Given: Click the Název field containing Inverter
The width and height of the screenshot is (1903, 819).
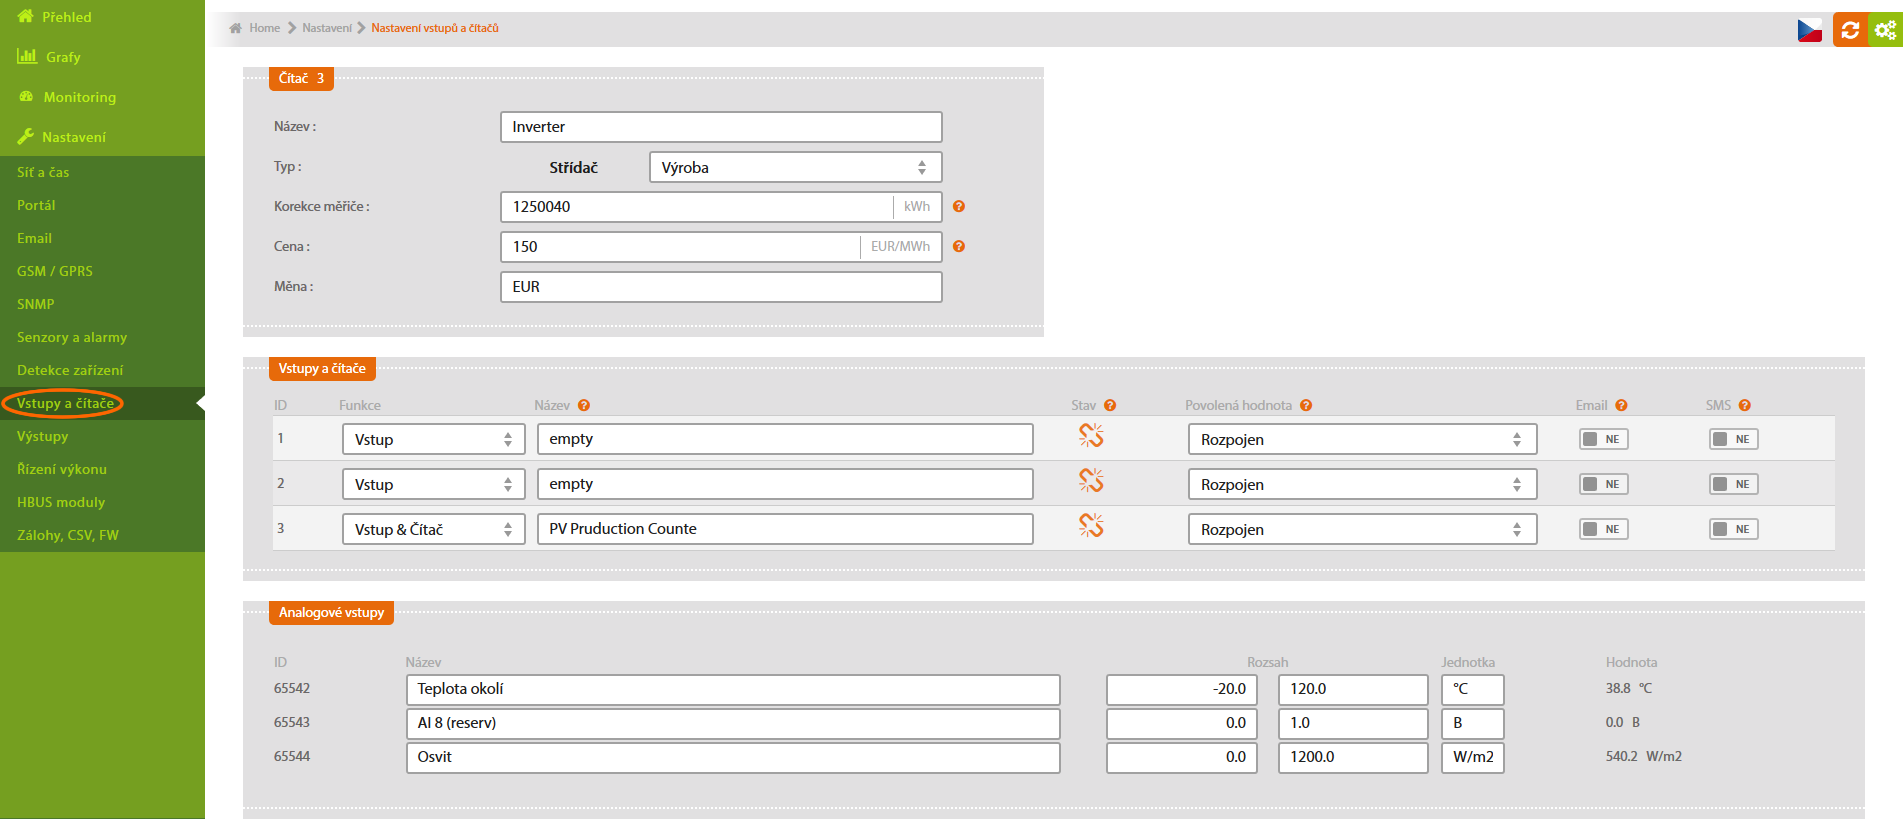Looking at the screenshot, I should click(720, 127).
